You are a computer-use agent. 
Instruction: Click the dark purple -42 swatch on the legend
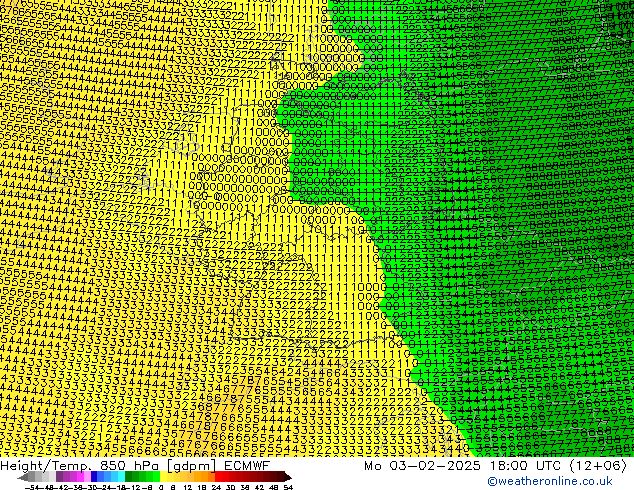(59, 476)
